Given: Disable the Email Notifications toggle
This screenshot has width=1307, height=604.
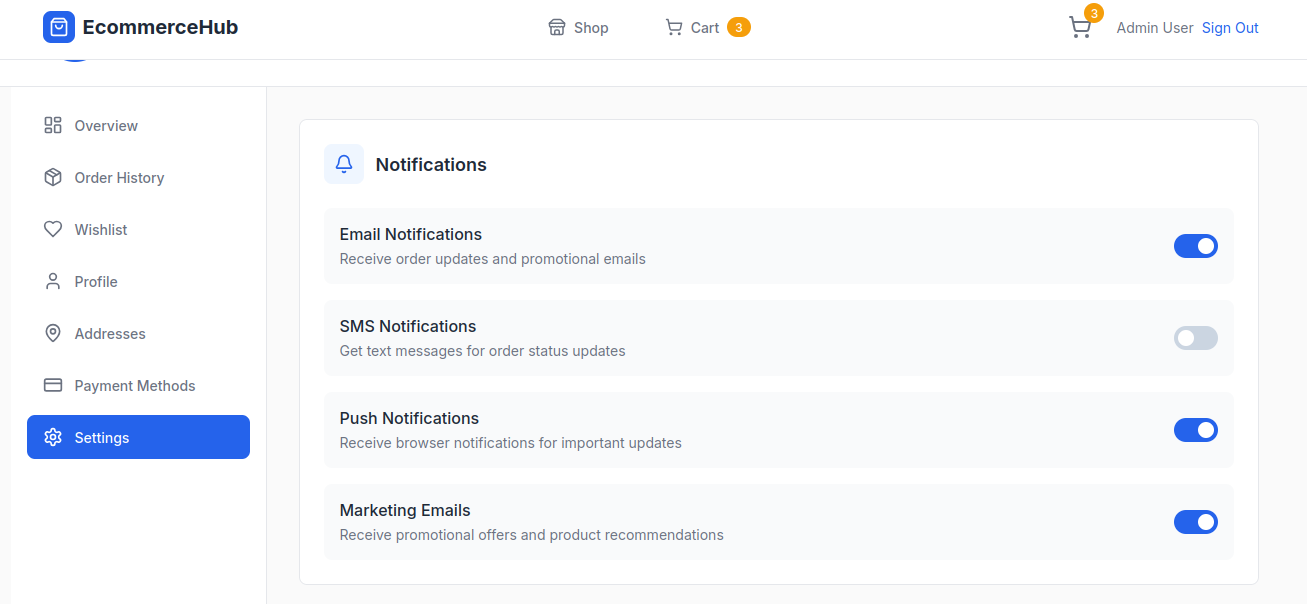Looking at the screenshot, I should (x=1195, y=246).
